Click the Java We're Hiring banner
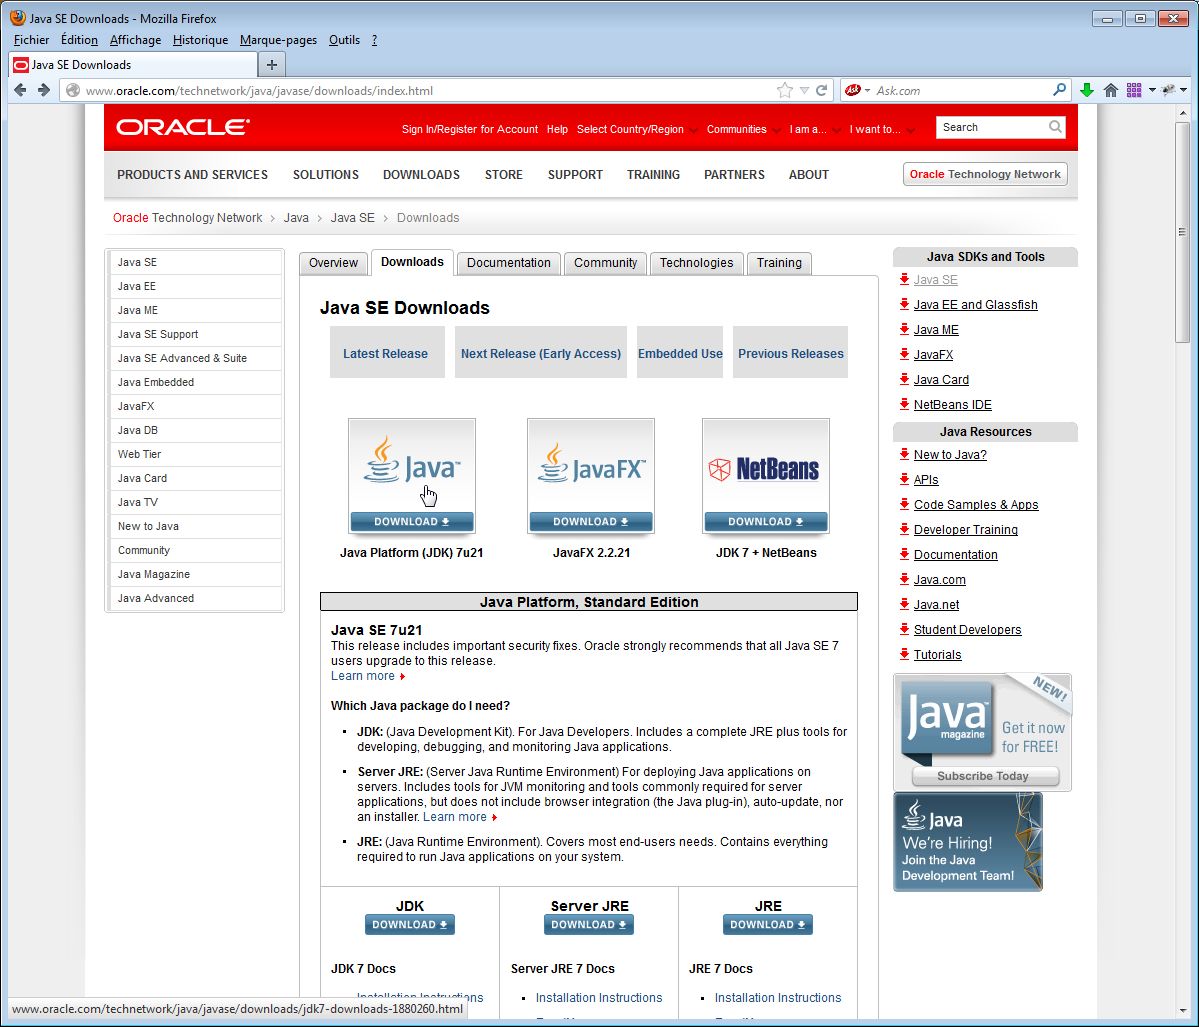Image resolution: width=1199 pixels, height=1027 pixels. [967, 842]
